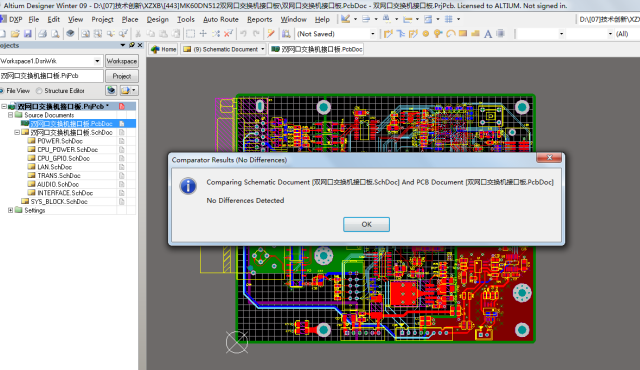The height and width of the screenshot is (370, 640).
Task: Click the project name PrjPcb input field
Action: (x=51, y=76)
